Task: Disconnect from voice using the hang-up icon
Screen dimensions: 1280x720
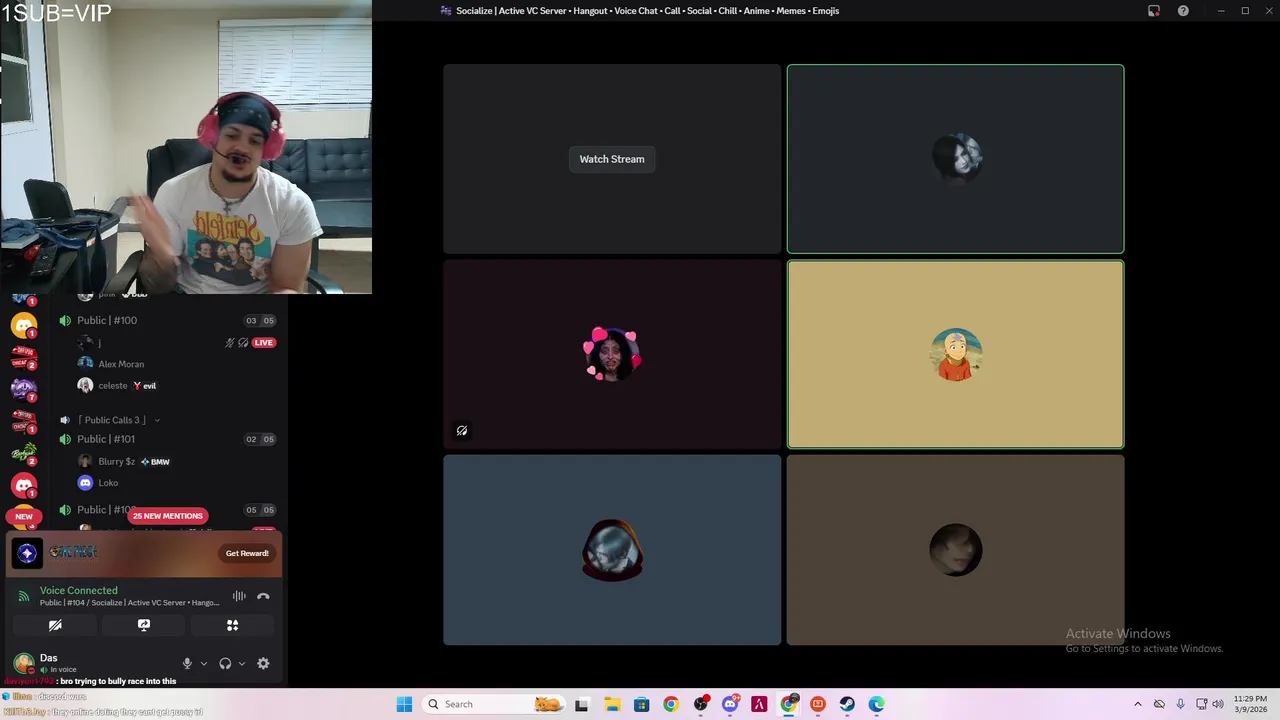Action: [263, 596]
